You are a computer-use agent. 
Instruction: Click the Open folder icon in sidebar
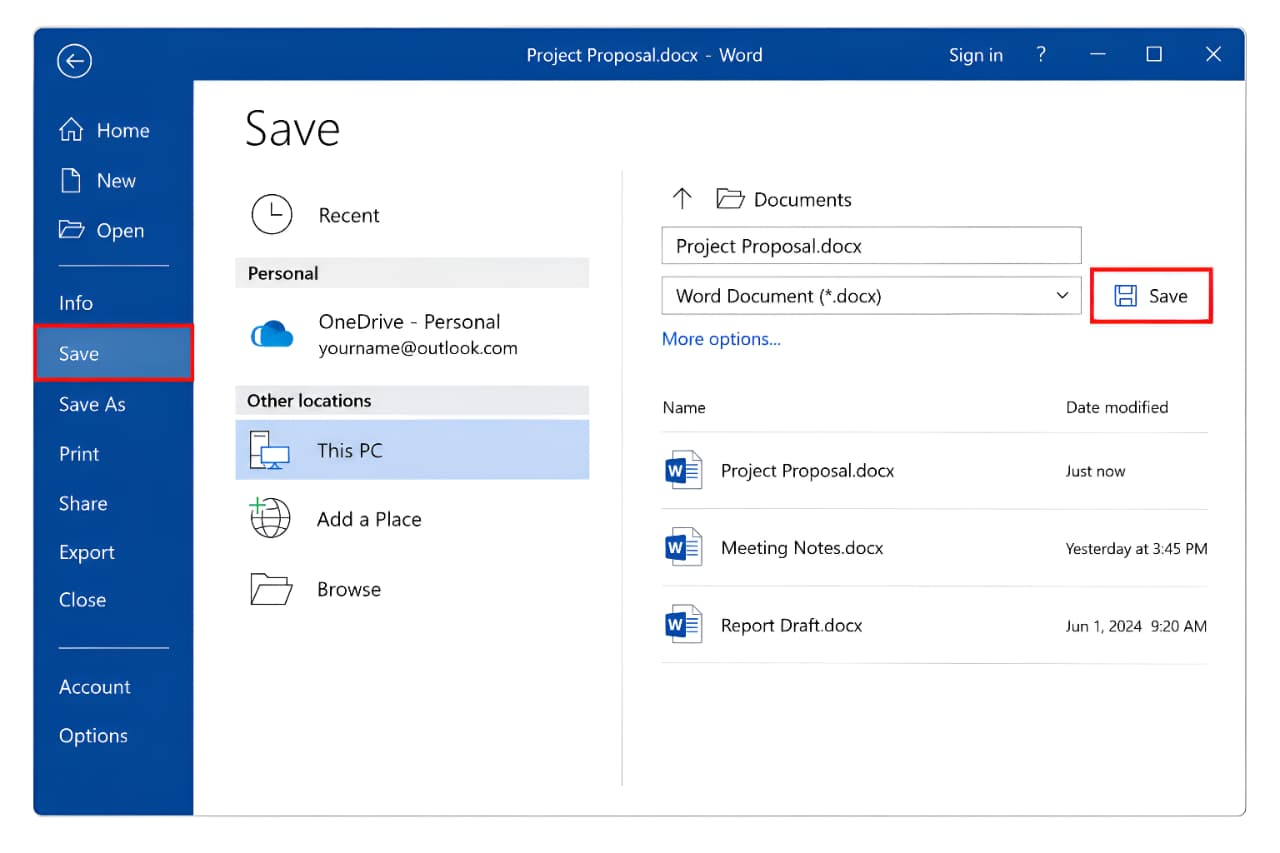click(x=72, y=230)
